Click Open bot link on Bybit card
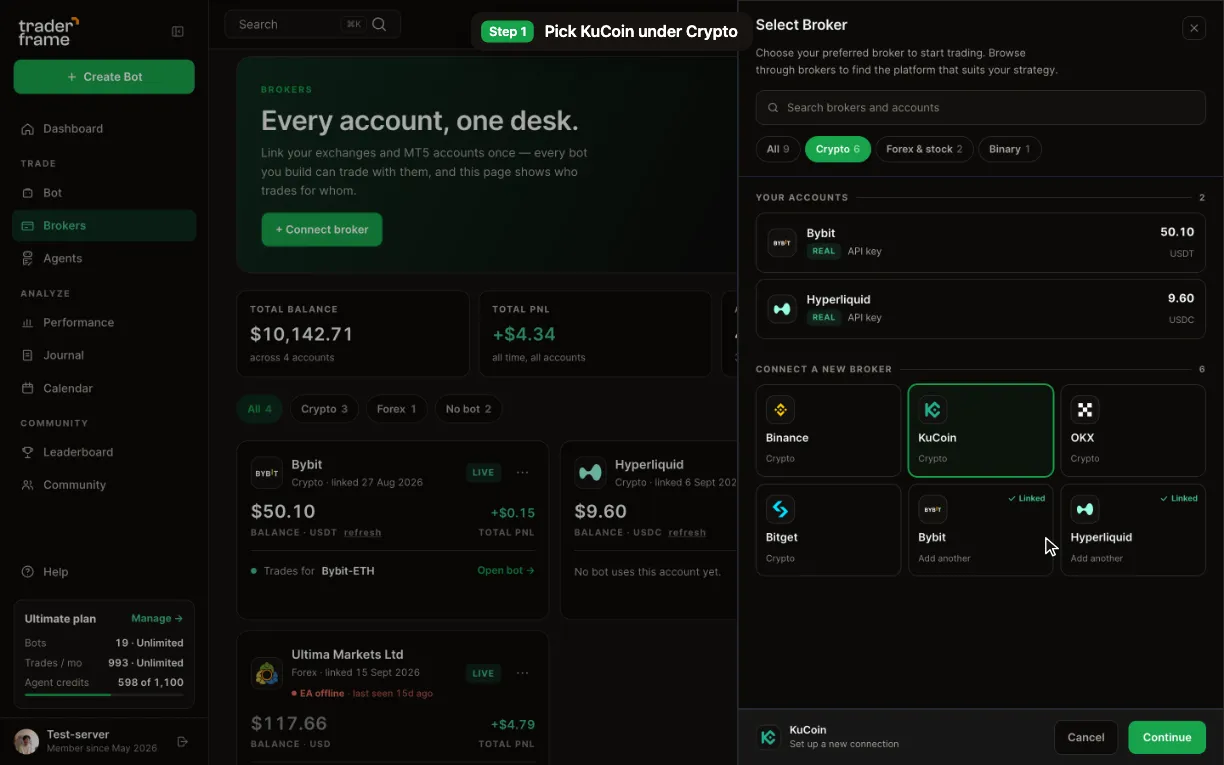 tap(506, 571)
